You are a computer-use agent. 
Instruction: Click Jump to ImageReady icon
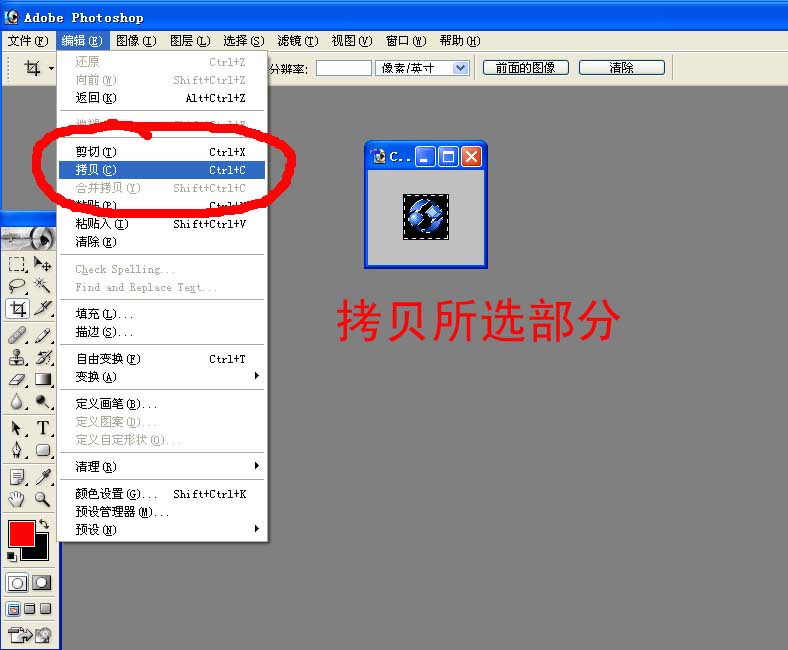(29, 635)
